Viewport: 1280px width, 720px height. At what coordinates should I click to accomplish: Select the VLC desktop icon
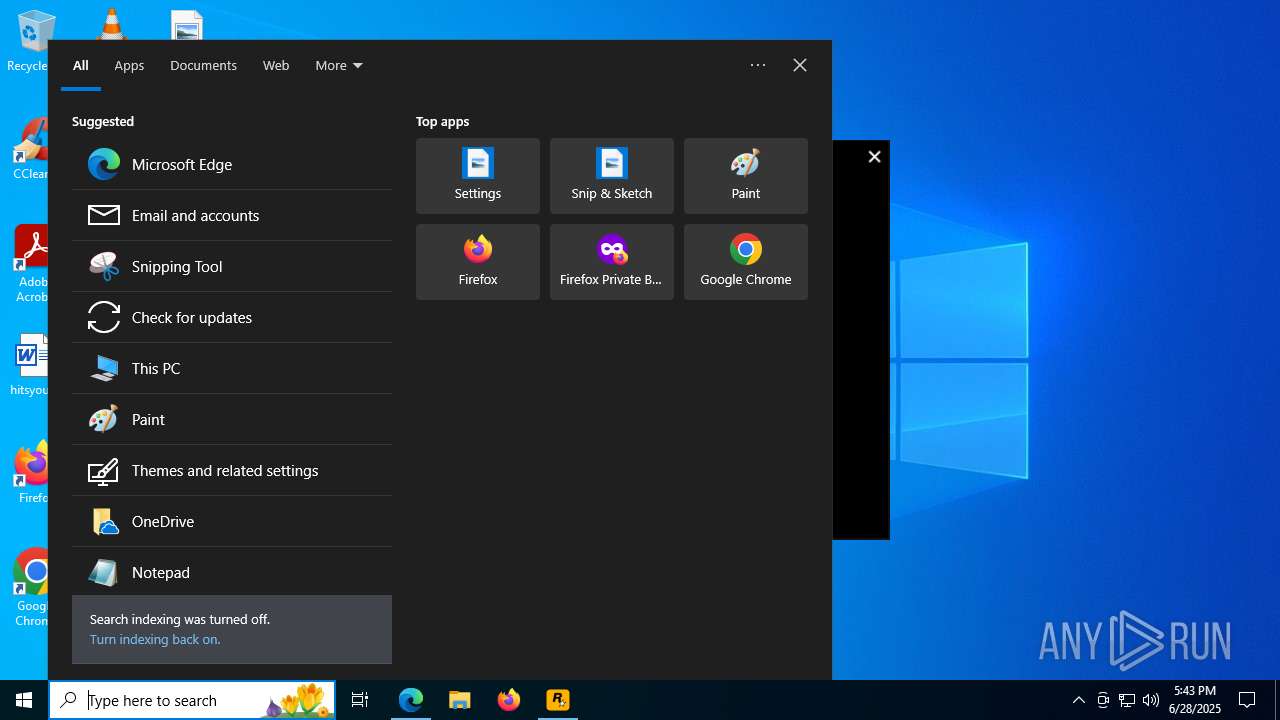111,23
